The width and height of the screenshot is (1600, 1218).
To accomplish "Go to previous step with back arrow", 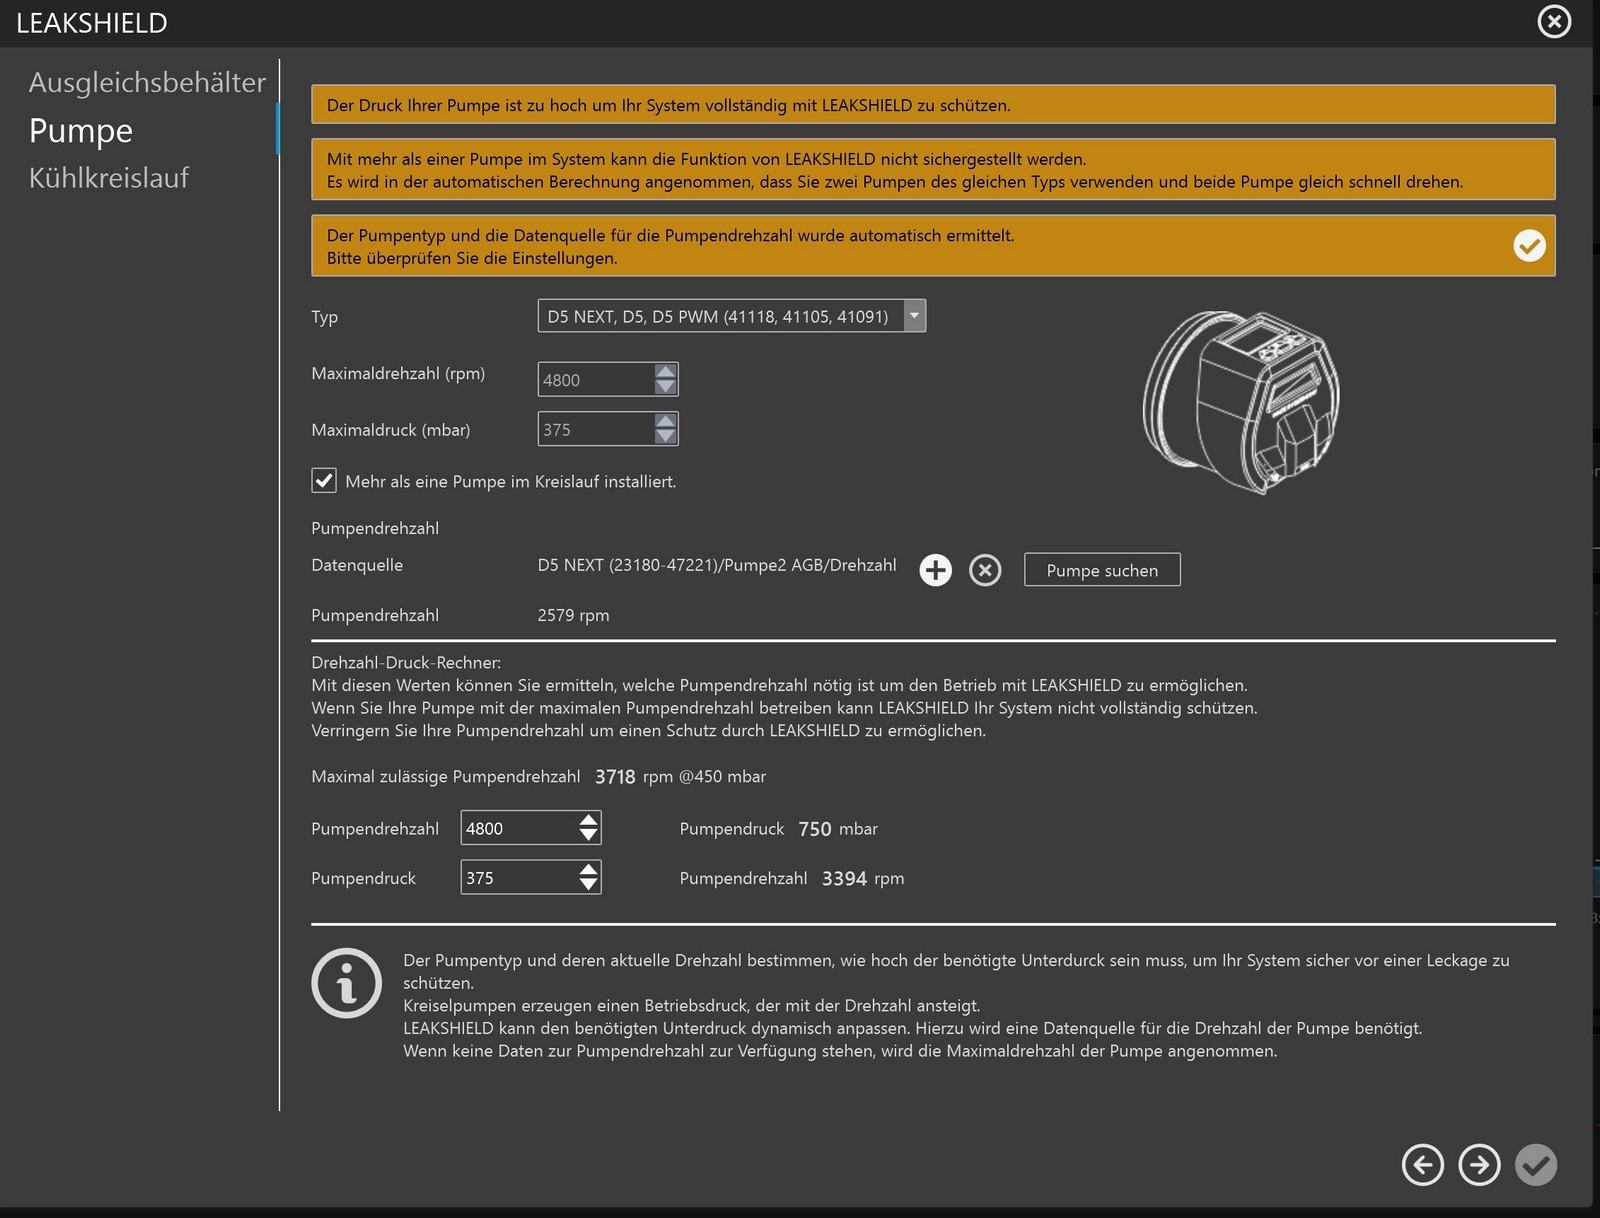I will [1423, 1165].
